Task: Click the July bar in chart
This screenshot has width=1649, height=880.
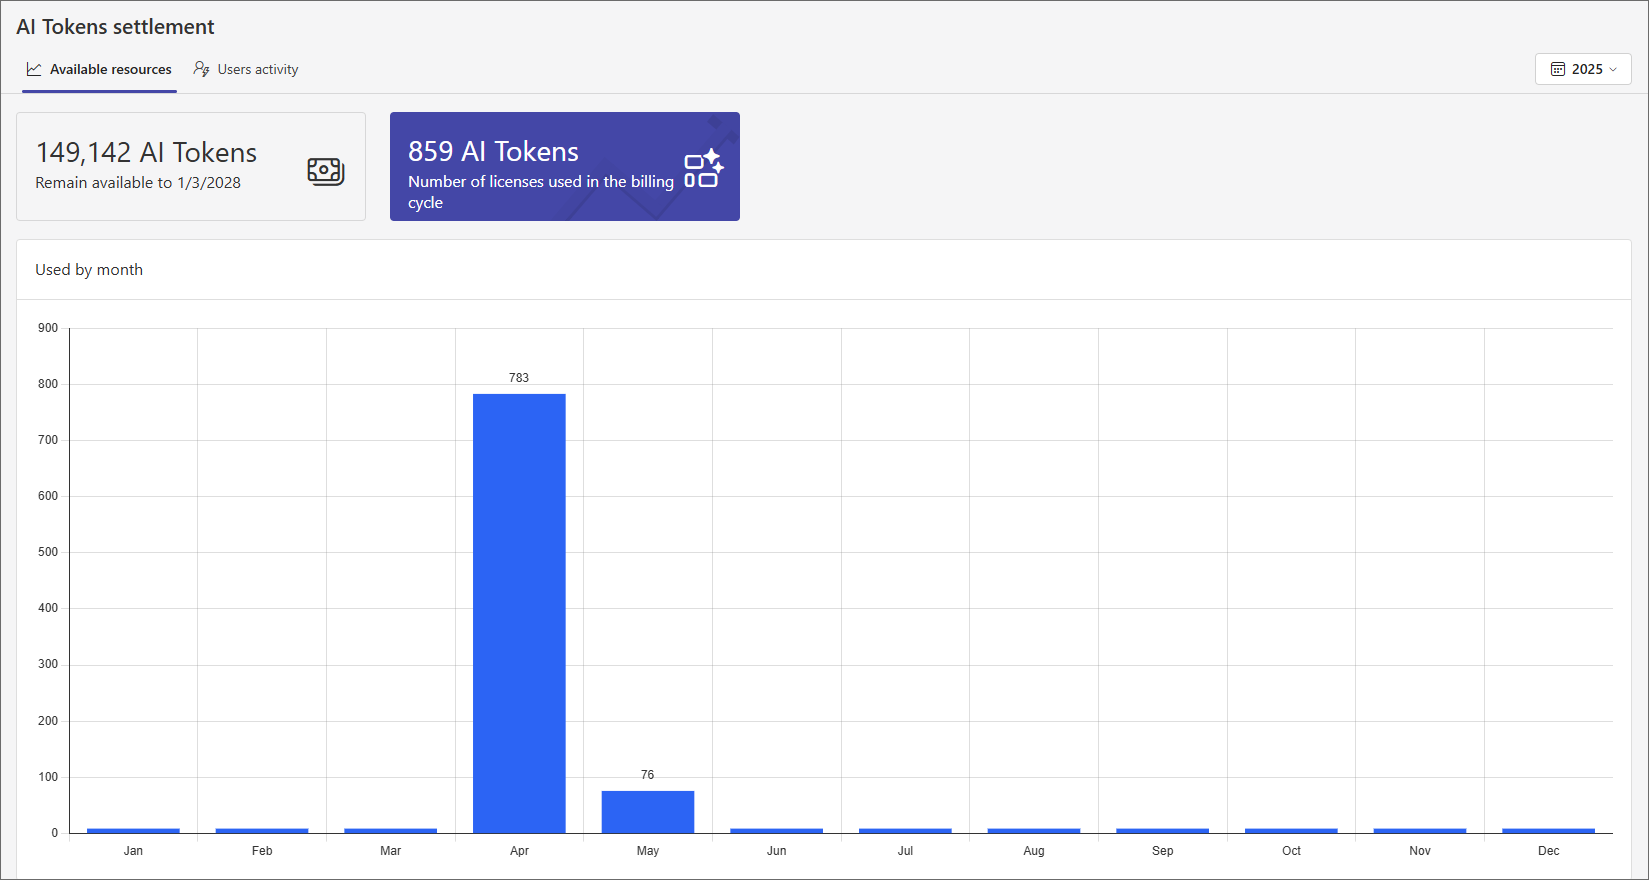Action: point(905,831)
